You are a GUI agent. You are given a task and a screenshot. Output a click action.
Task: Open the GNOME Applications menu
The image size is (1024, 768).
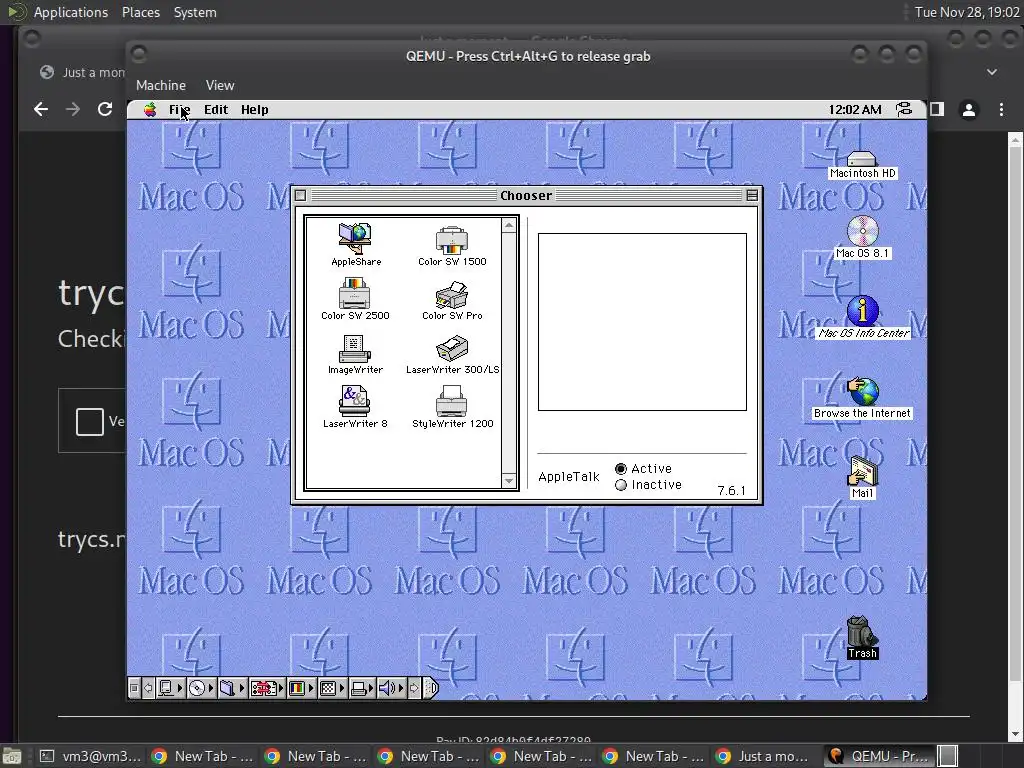pos(71,12)
